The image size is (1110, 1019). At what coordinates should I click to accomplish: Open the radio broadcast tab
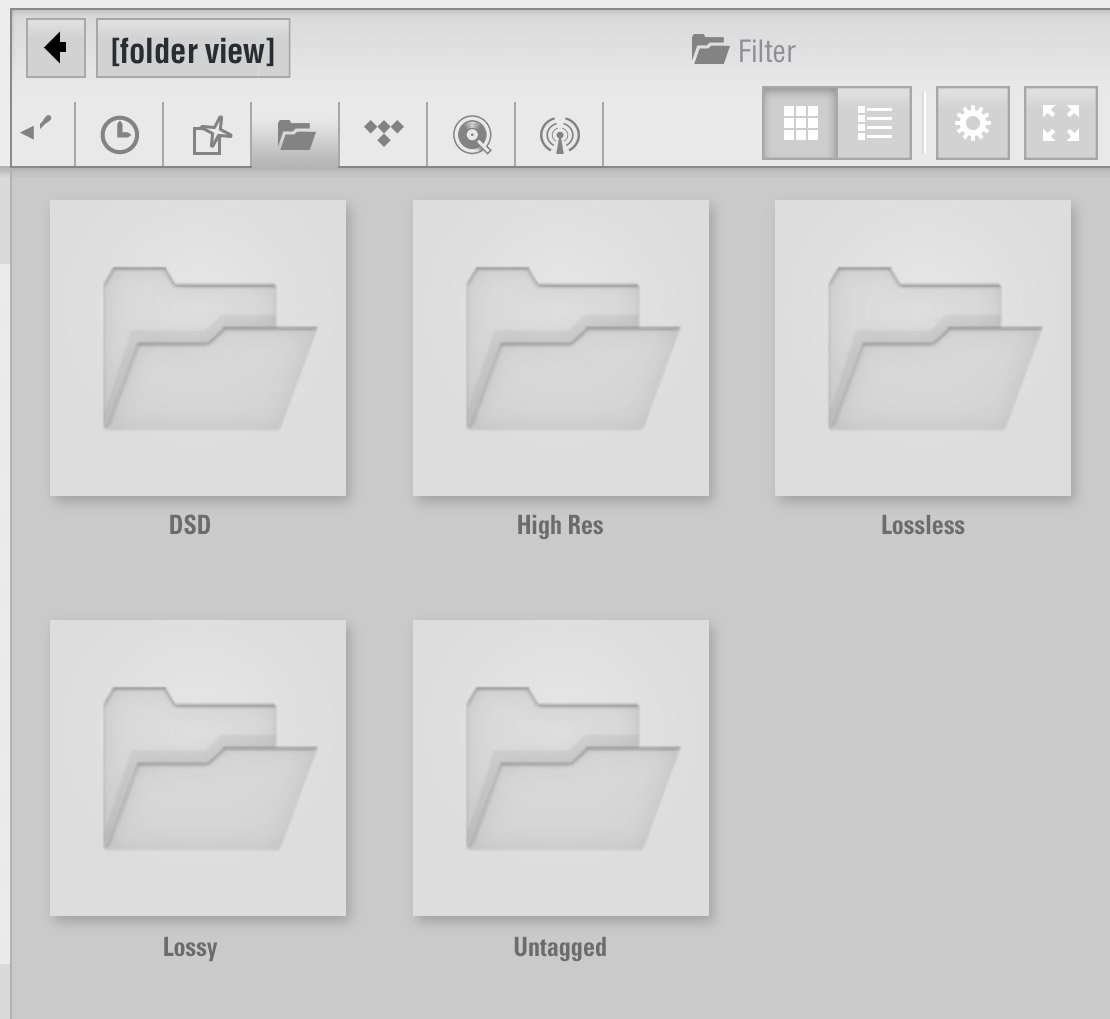[x=560, y=134]
